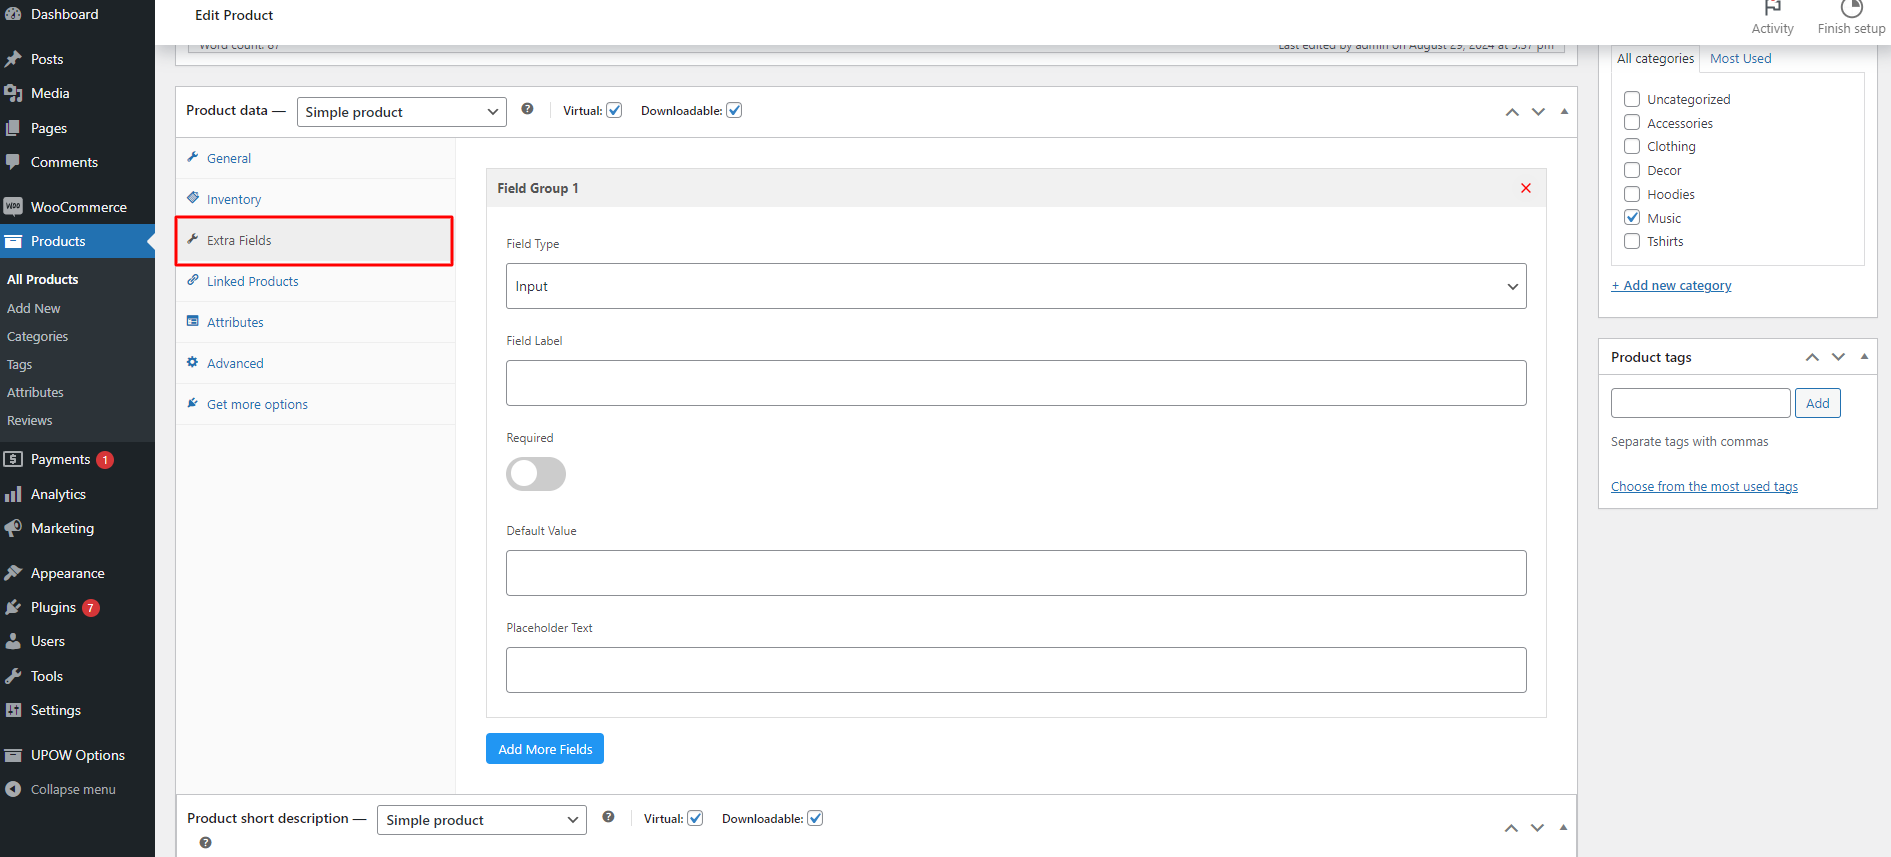Screen dimensions: 1891x857
Task: Open Add New under Products menu
Action: click(x=34, y=308)
